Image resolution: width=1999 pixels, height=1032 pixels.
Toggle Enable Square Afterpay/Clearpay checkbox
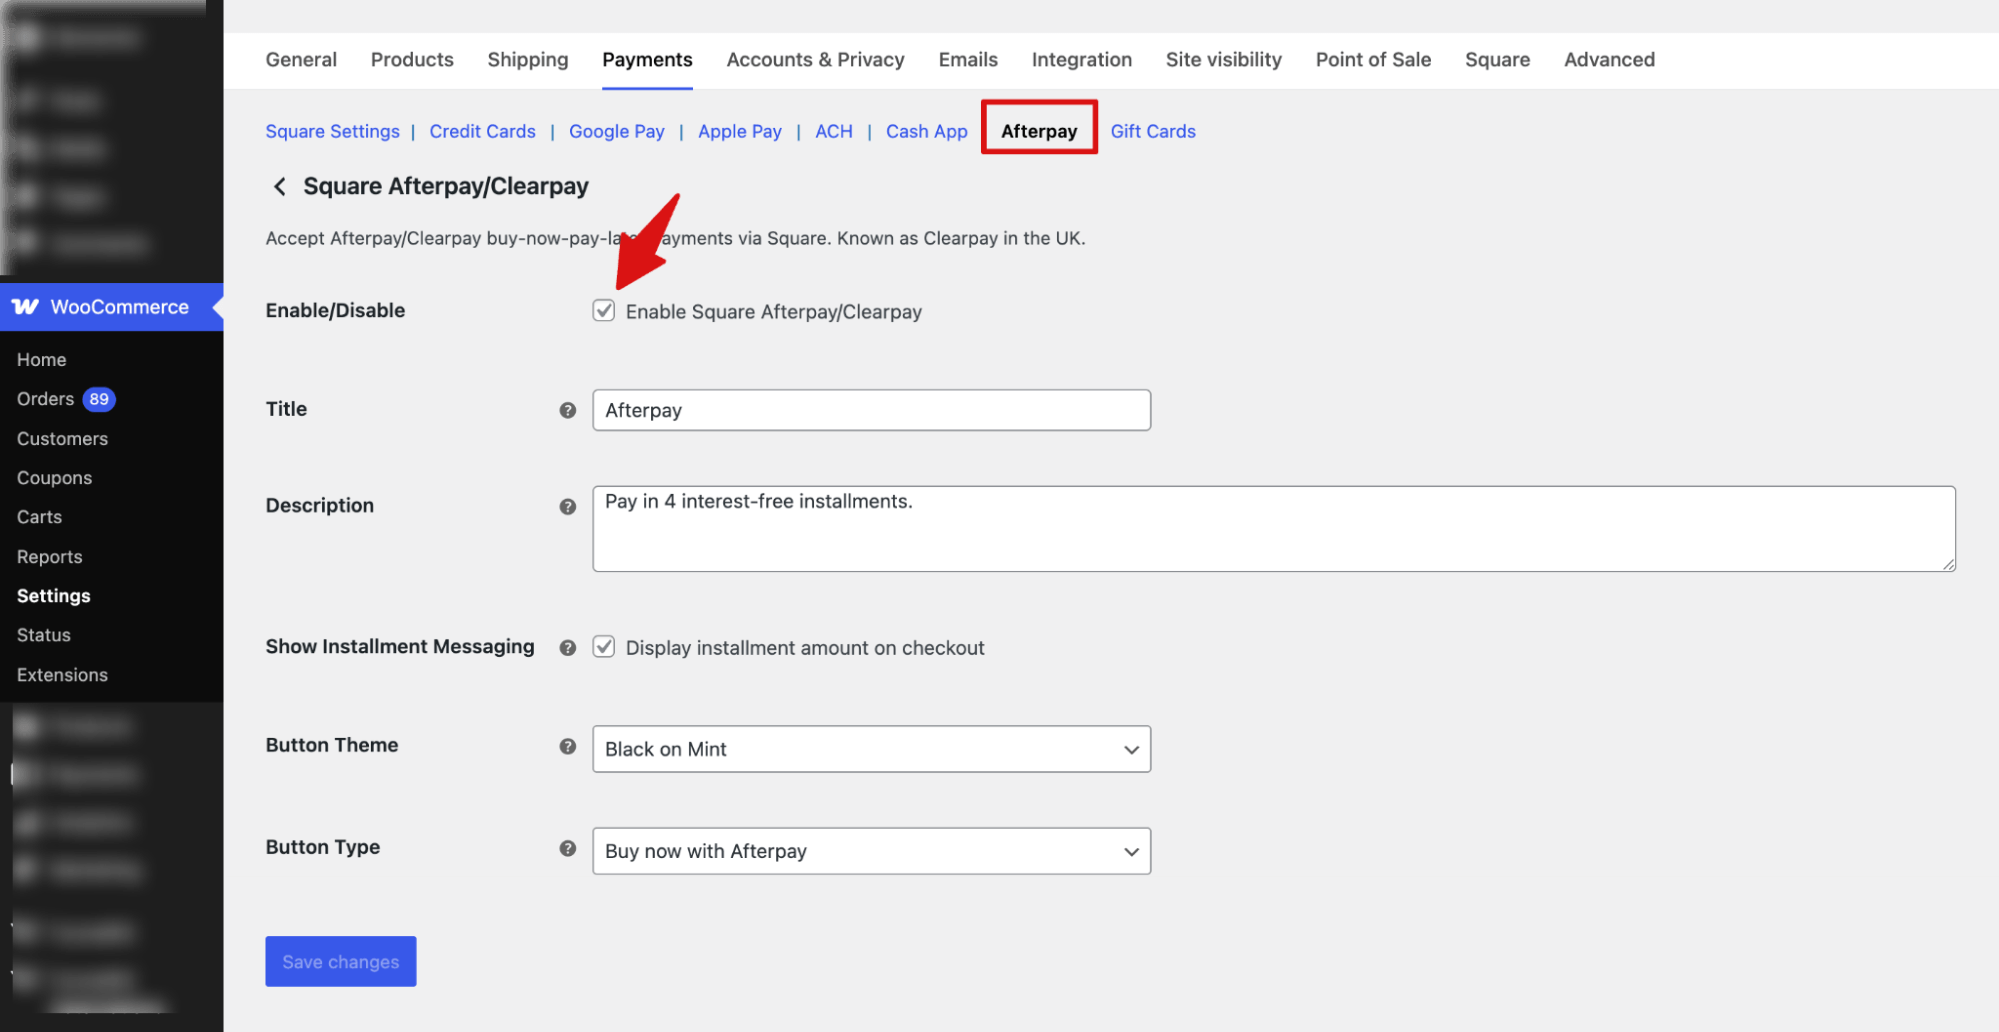[x=604, y=311]
